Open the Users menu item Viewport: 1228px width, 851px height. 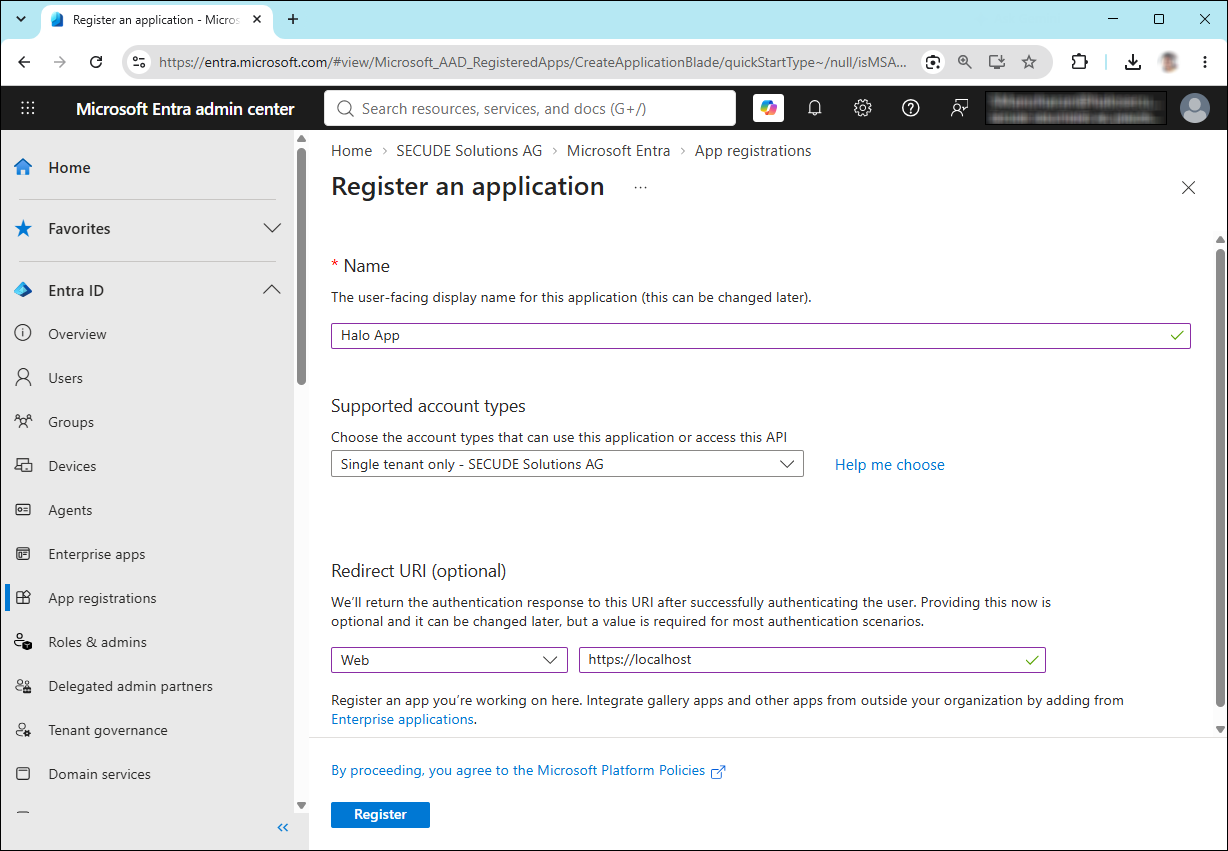pos(66,378)
